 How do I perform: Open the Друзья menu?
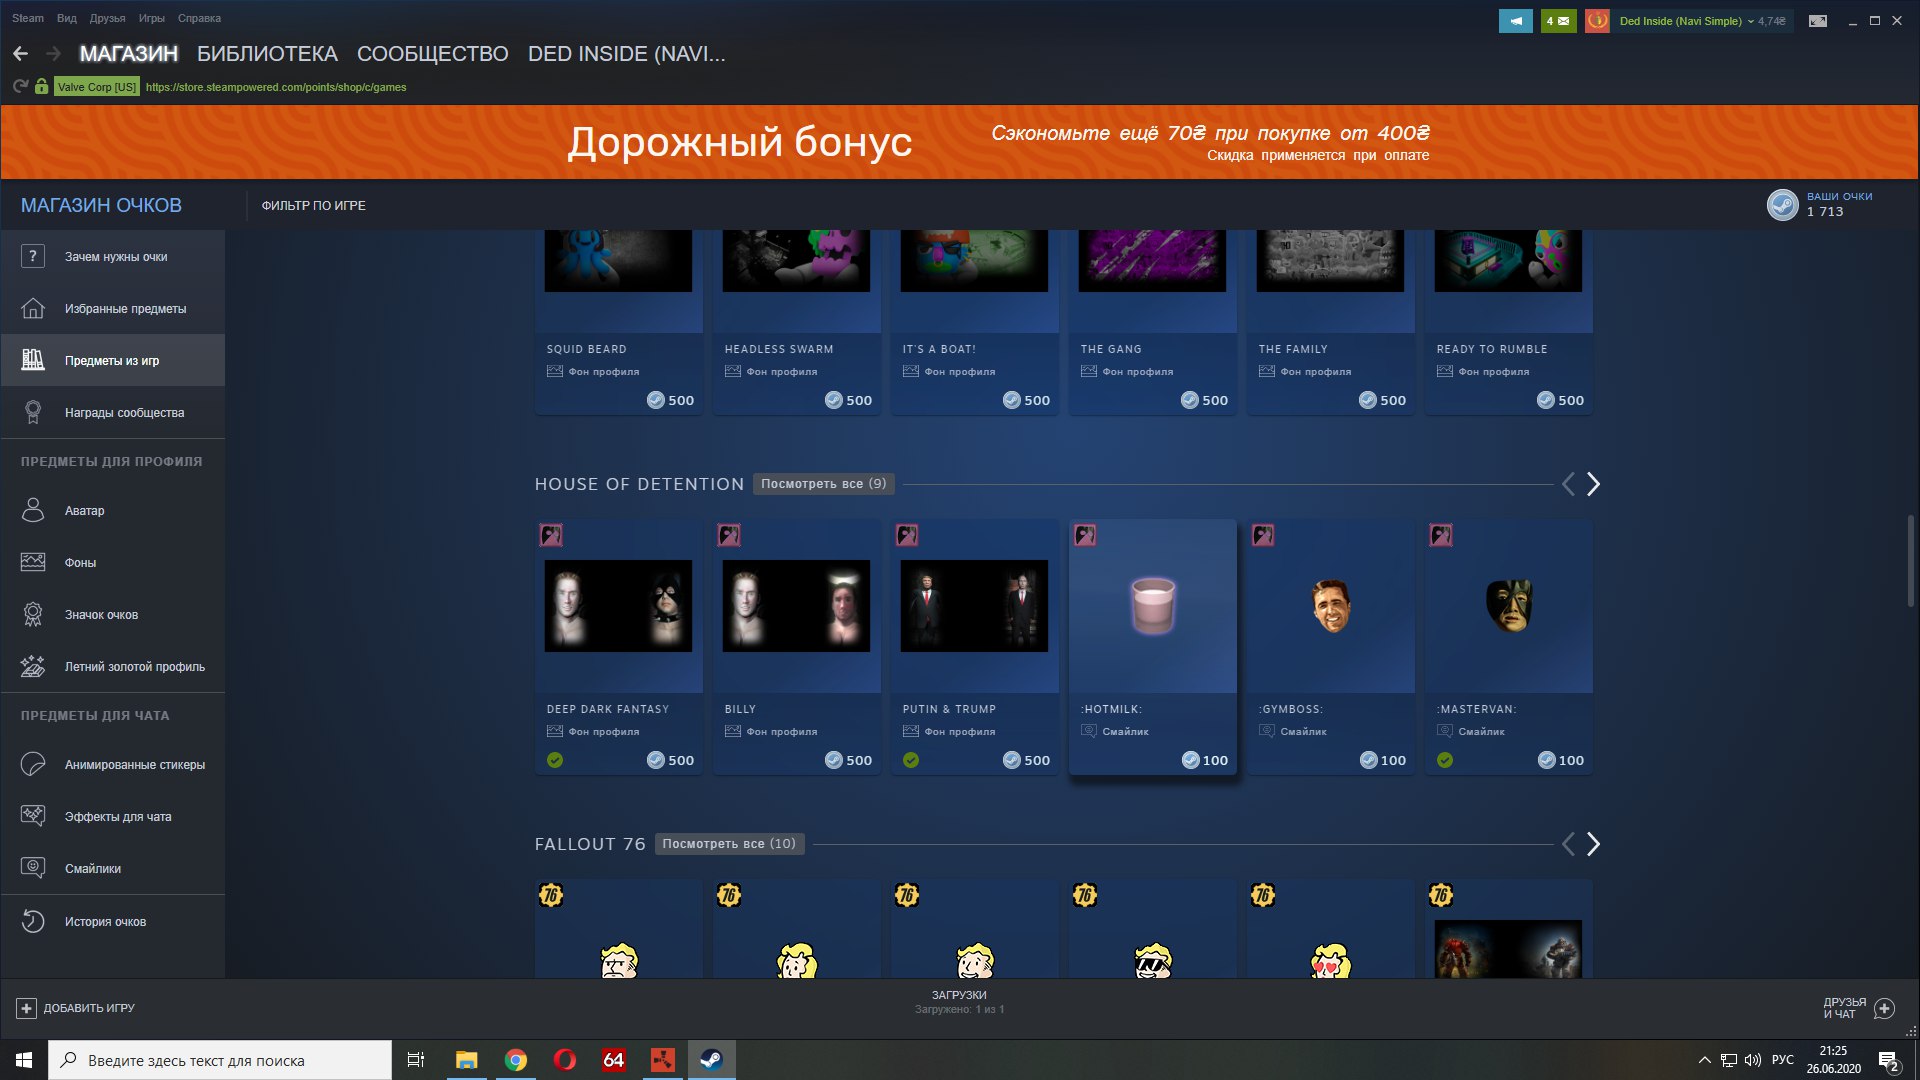tap(108, 18)
